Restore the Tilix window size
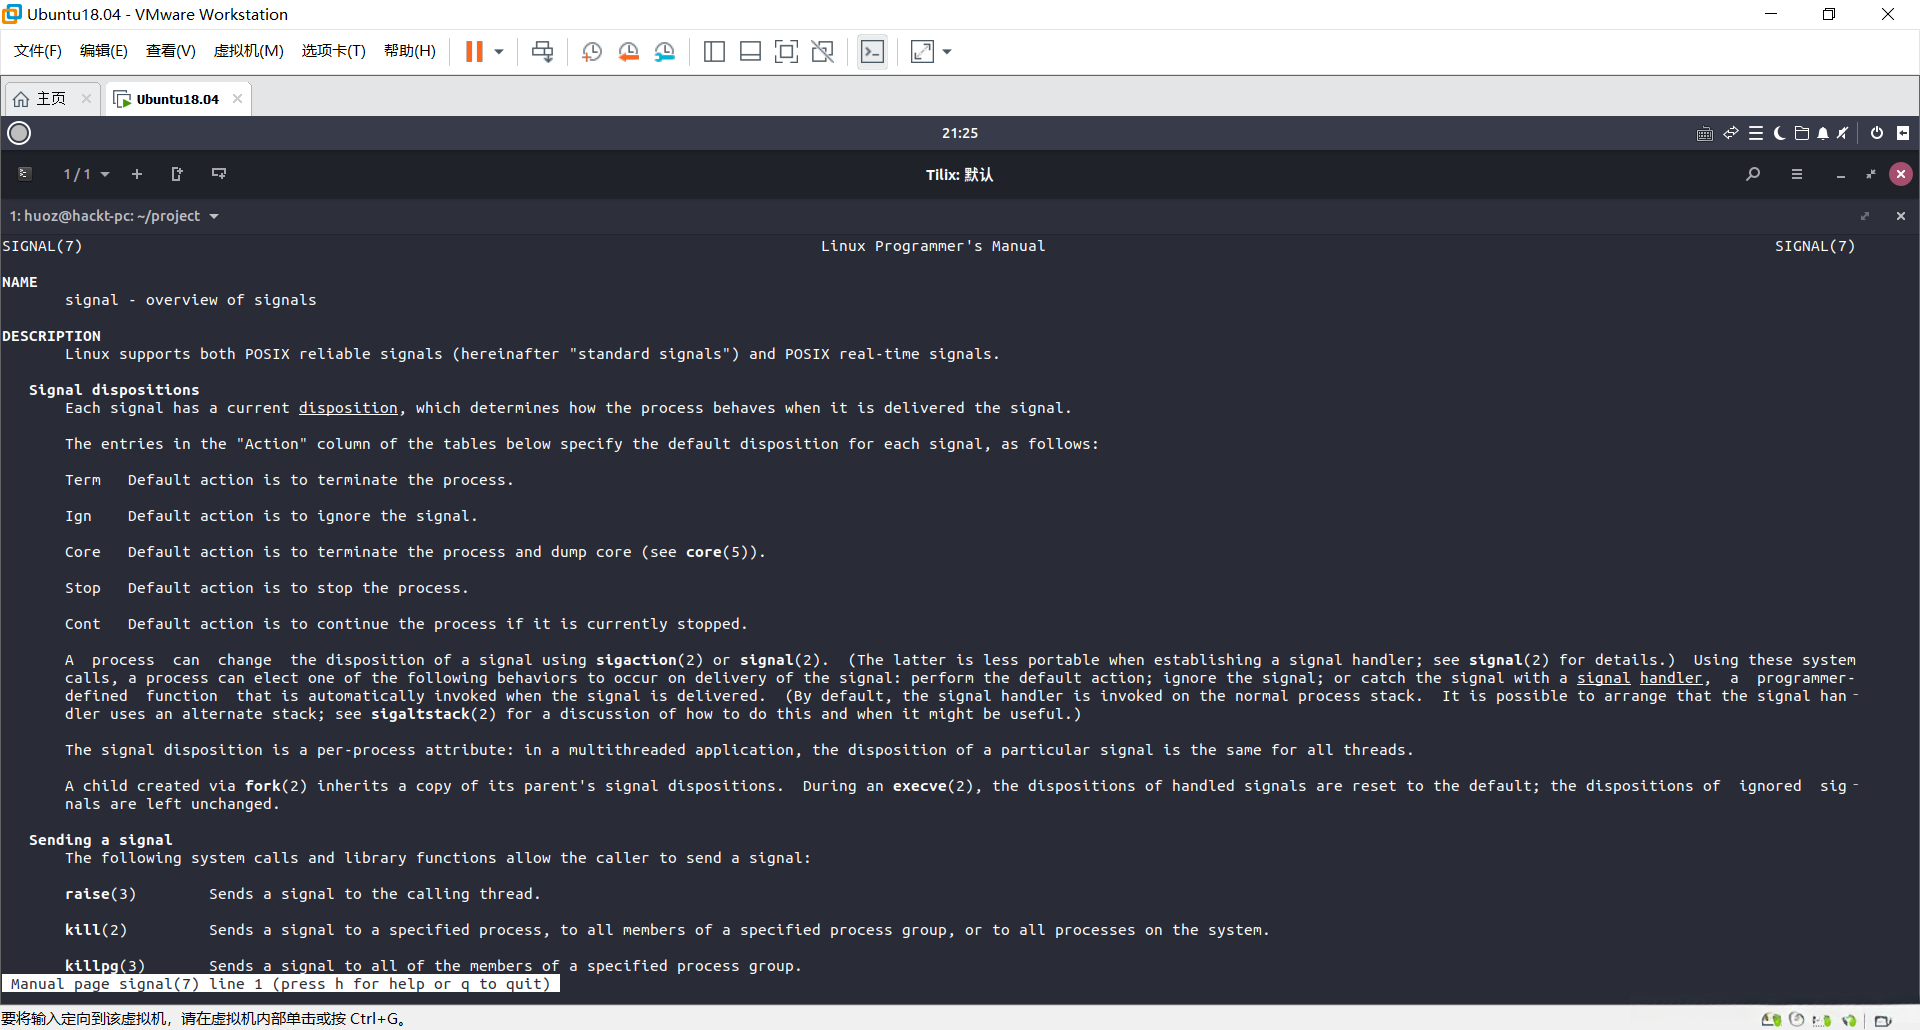 [x=1871, y=174]
